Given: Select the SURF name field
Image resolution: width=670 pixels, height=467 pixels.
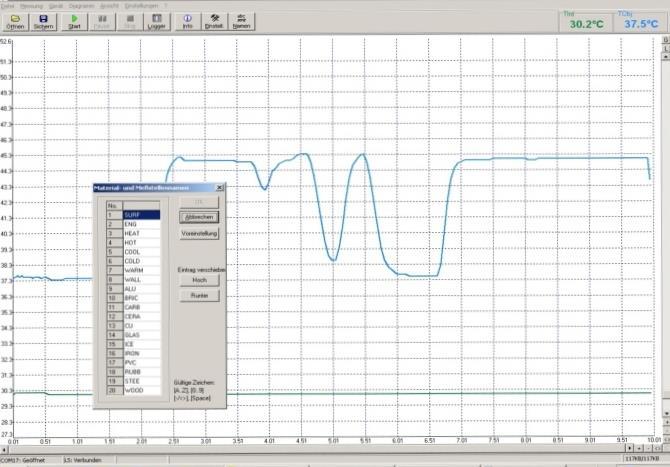Looking at the screenshot, I should tap(142, 215).
